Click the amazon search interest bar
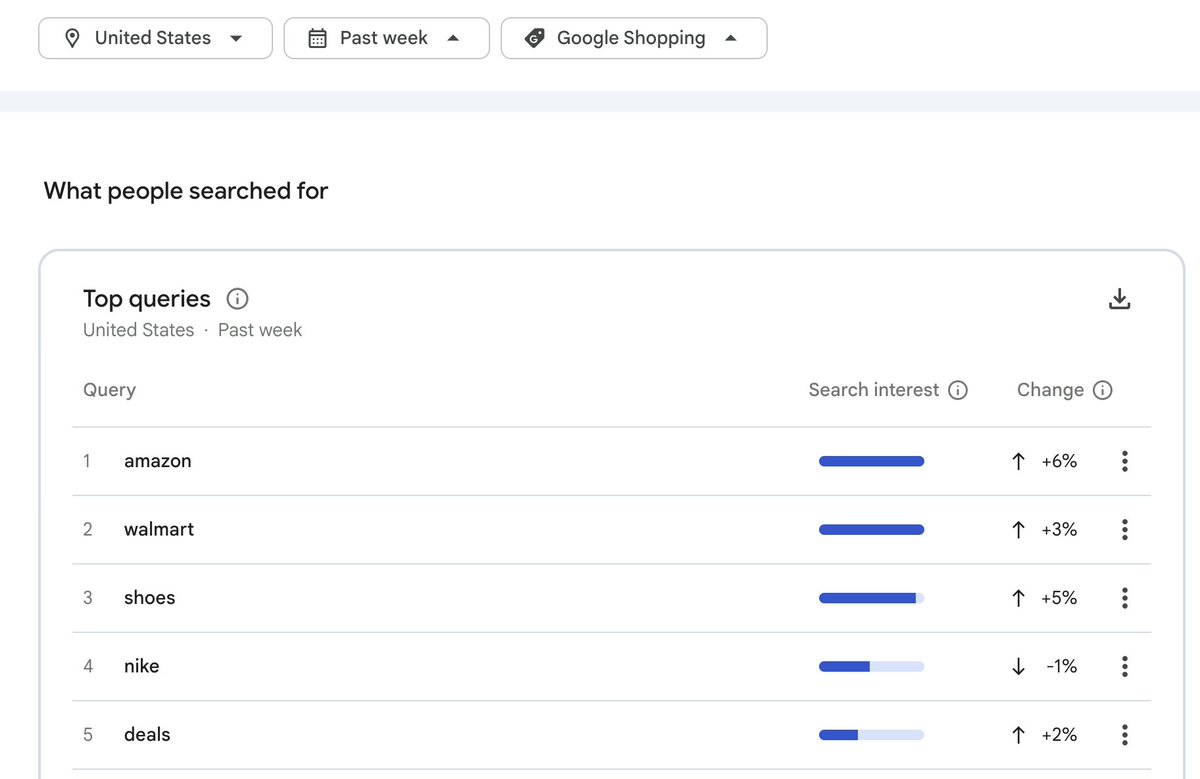 click(x=871, y=461)
